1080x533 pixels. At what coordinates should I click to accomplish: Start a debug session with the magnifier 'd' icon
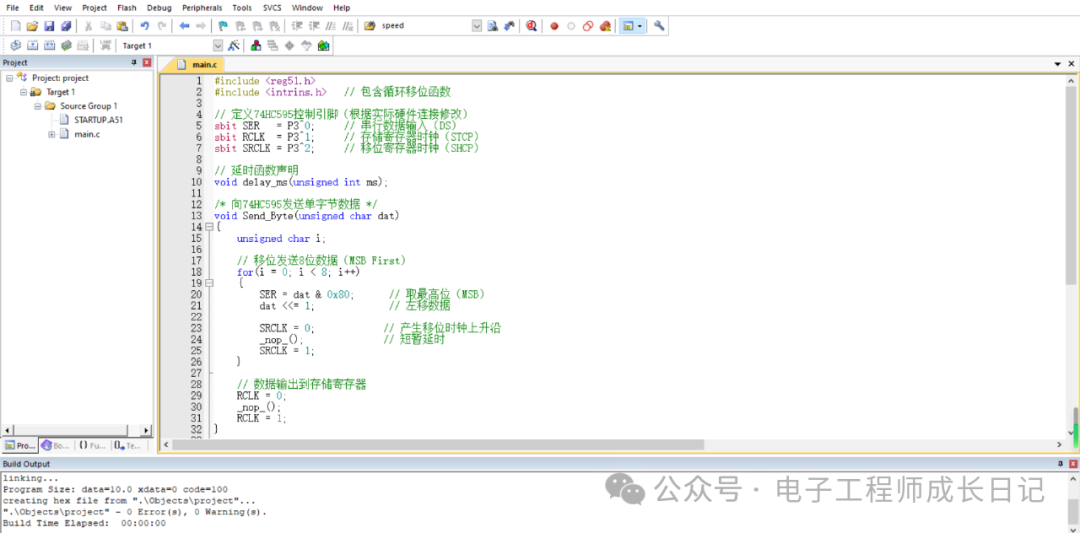pyautogui.click(x=531, y=25)
